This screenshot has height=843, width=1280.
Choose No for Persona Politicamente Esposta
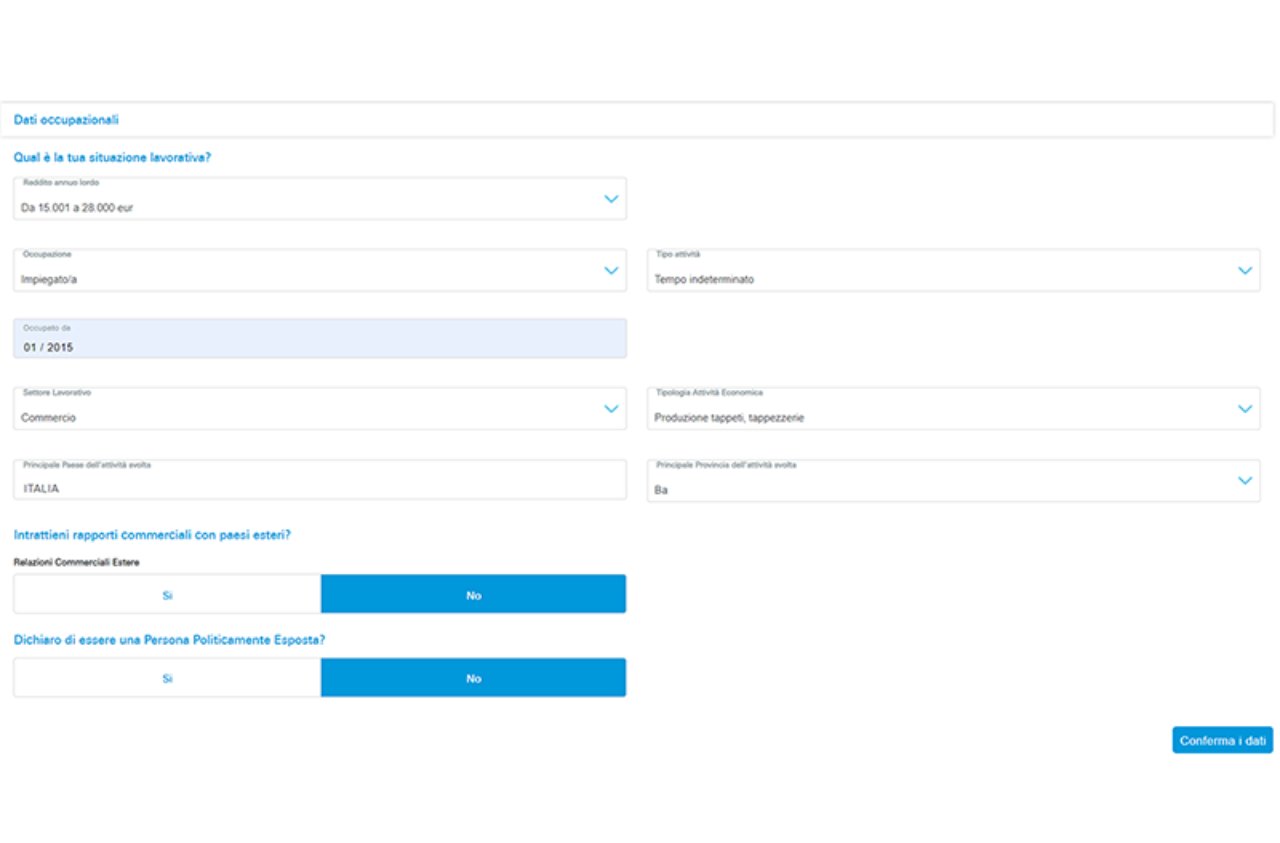coord(473,678)
